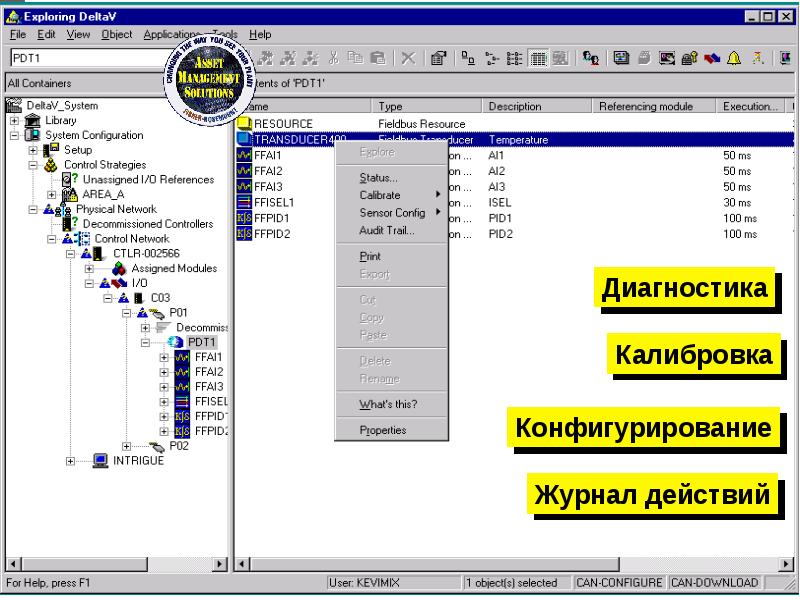Click the yellow alarm bell toolbar icon
The height and width of the screenshot is (600, 800).
pos(734,58)
